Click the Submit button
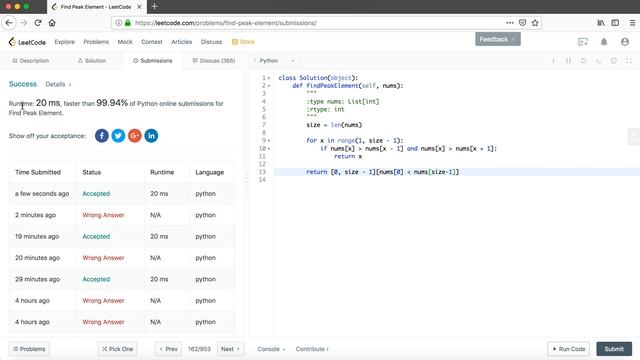Image resolution: width=640 pixels, height=360 pixels. coord(614,349)
